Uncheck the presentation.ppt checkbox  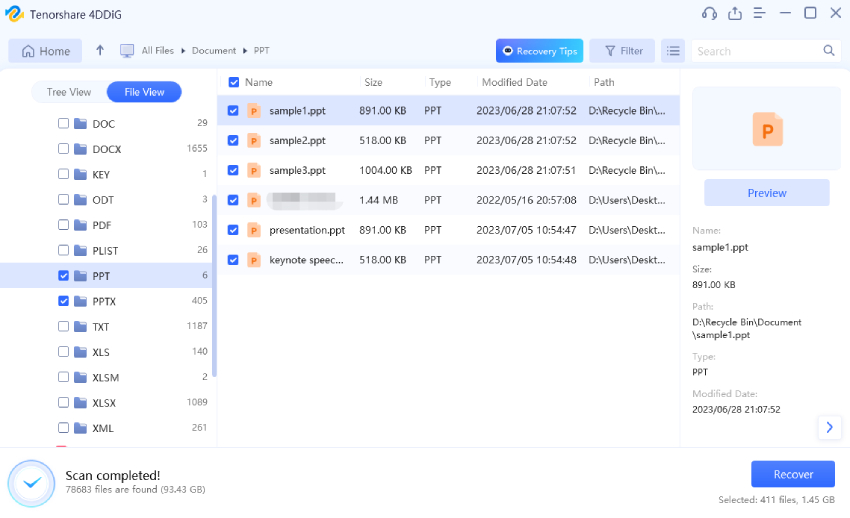pyautogui.click(x=233, y=230)
